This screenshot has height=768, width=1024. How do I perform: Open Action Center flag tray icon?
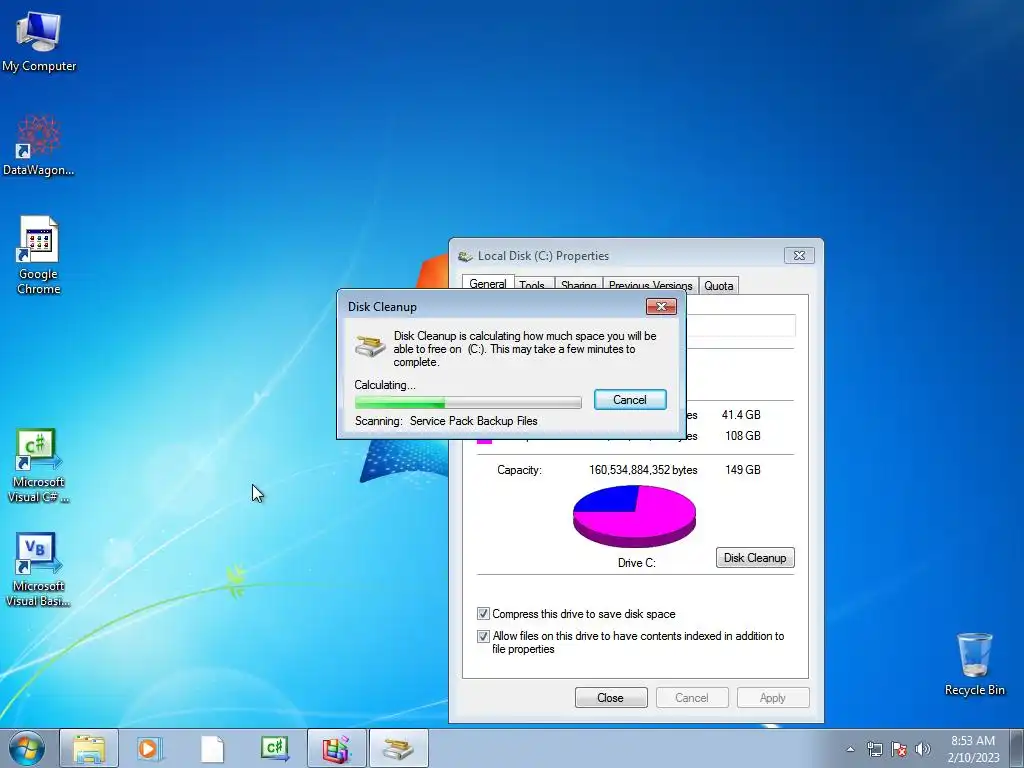(899, 749)
